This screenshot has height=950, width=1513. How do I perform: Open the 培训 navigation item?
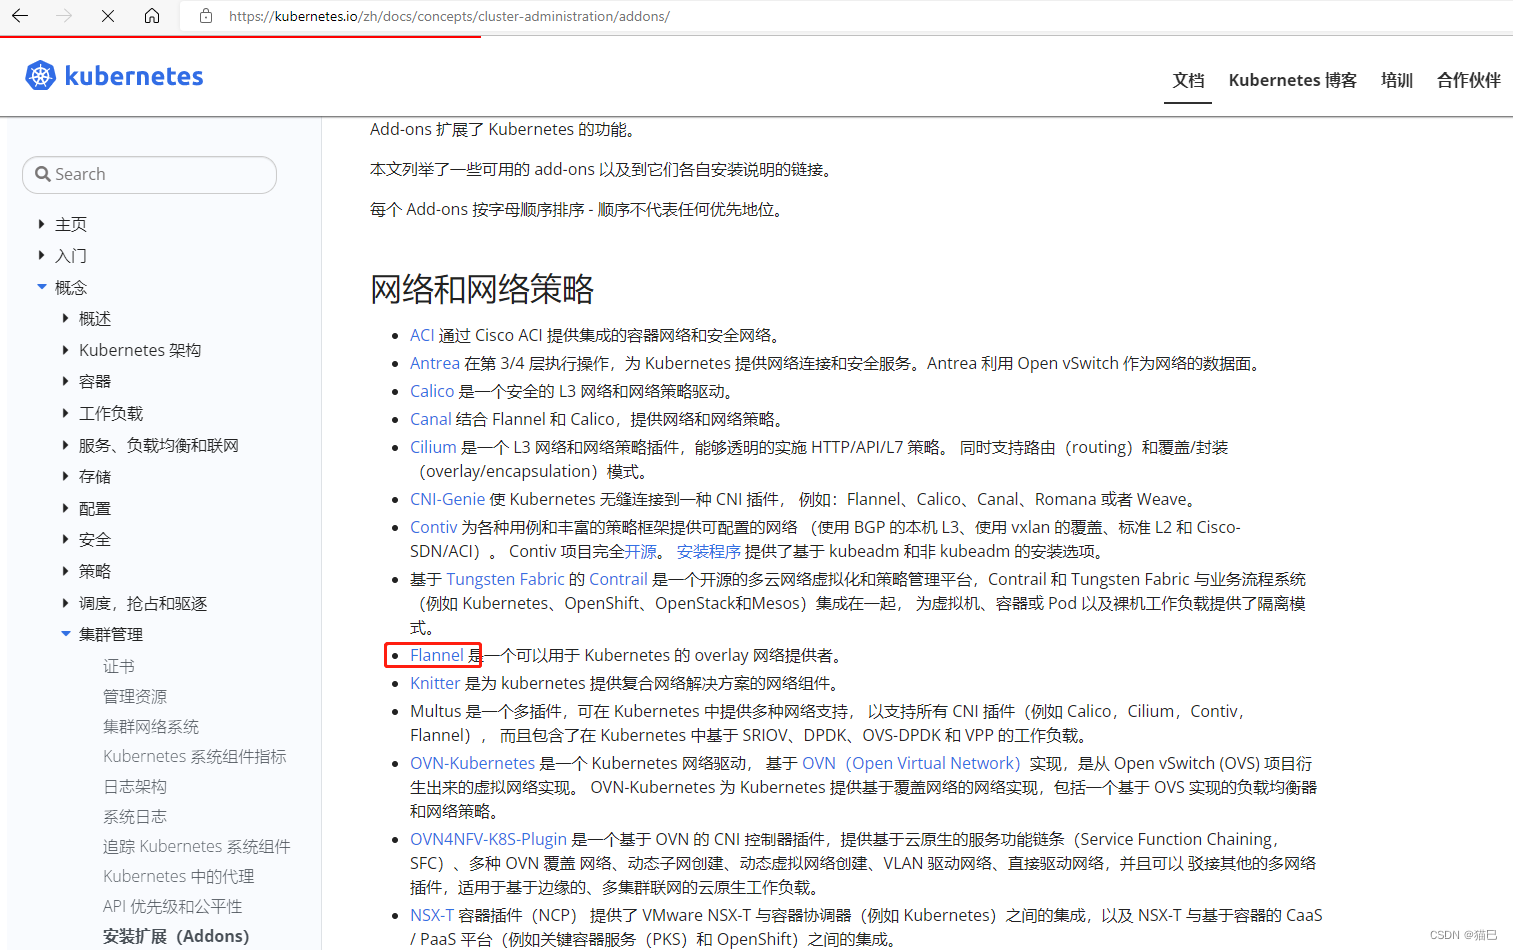click(x=1396, y=80)
